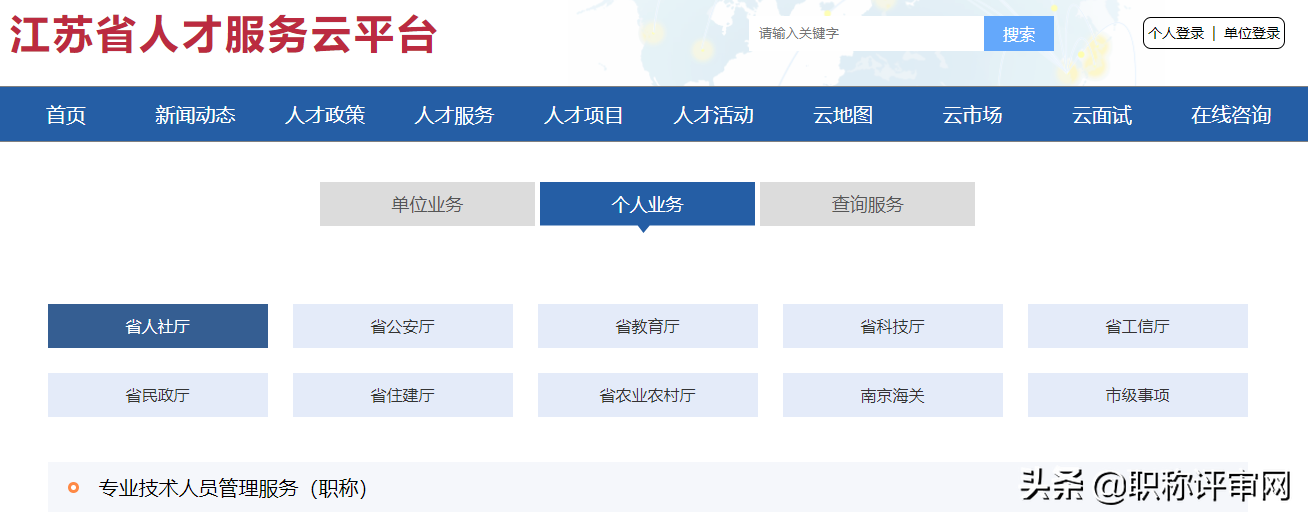The width and height of the screenshot is (1308, 518).
Task: Open 云市场 menu item
Action: click(972, 115)
